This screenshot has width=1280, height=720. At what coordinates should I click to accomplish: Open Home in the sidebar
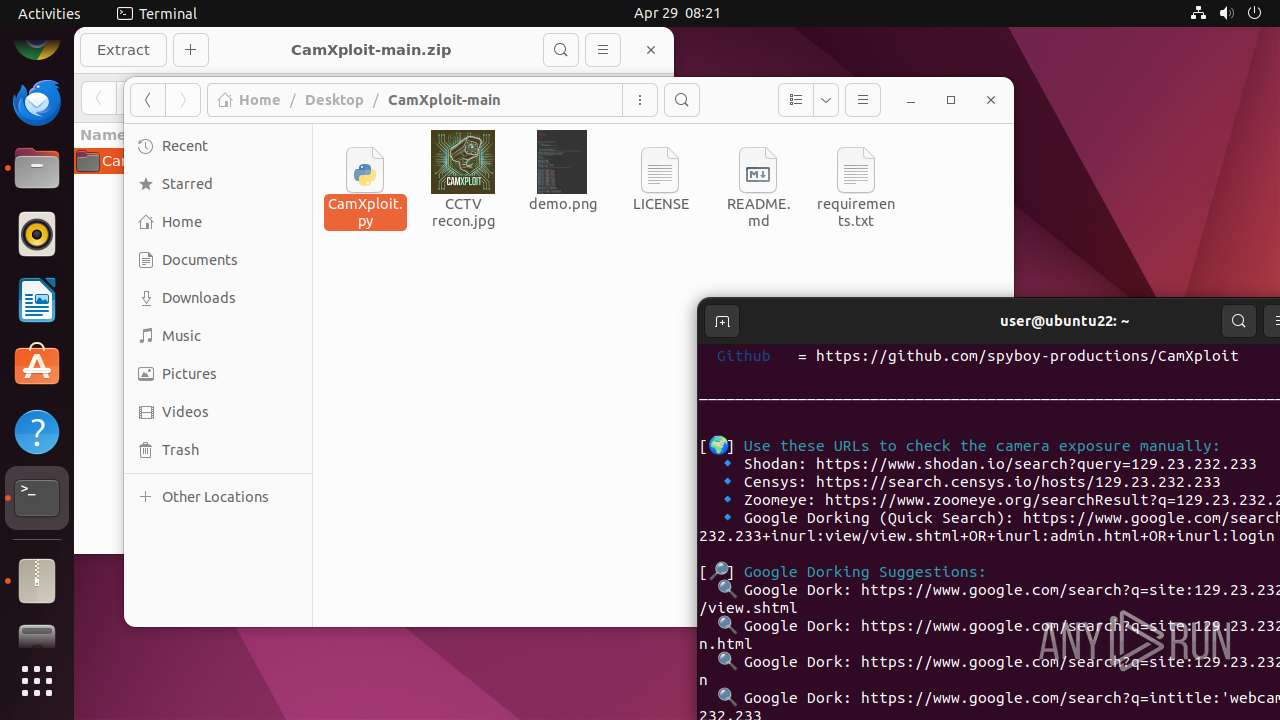(218, 222)
